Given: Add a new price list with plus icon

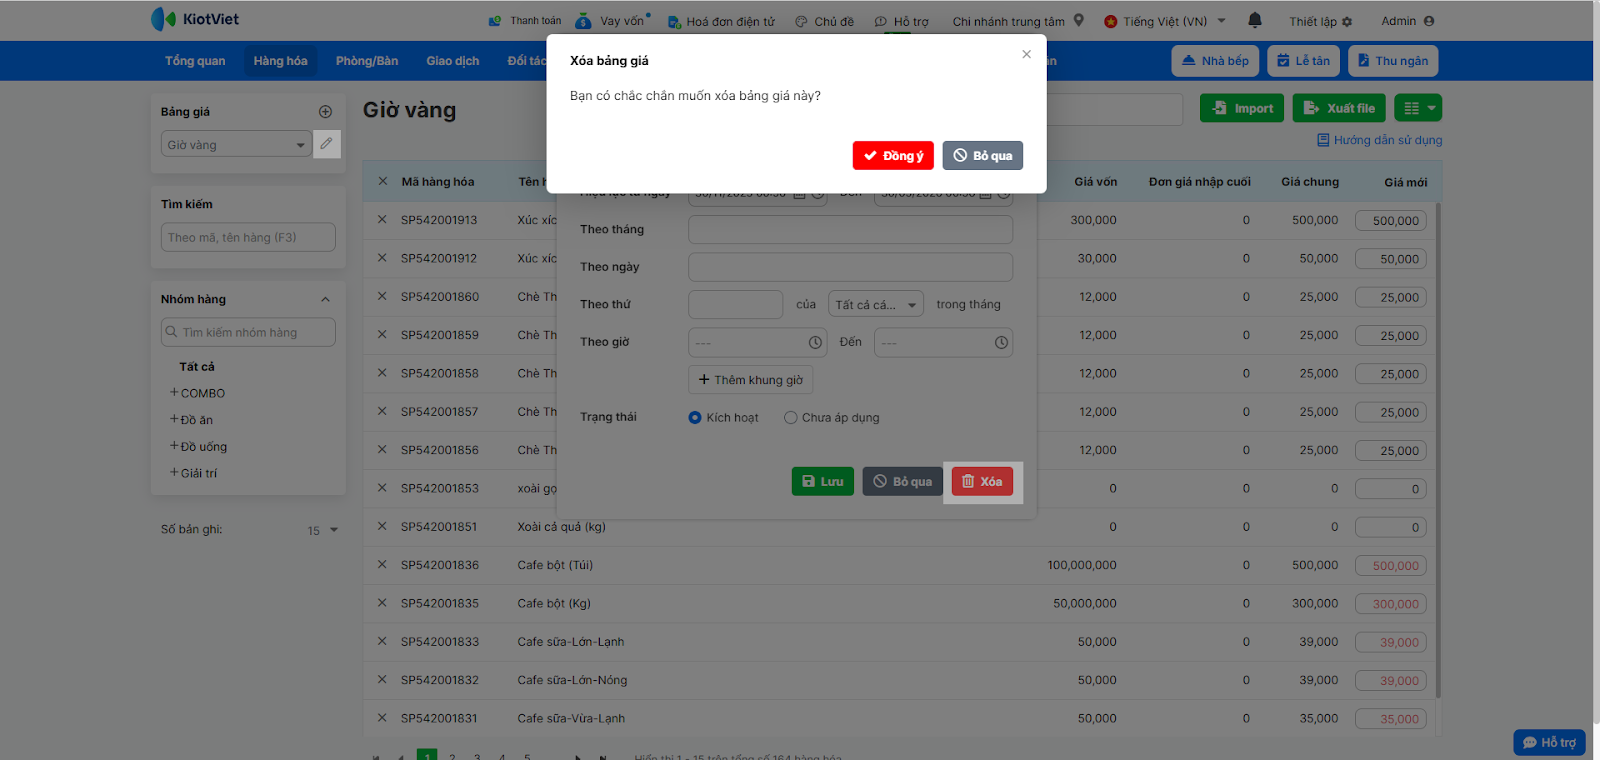Looking at the screenshot, I should tap(325, 112).
